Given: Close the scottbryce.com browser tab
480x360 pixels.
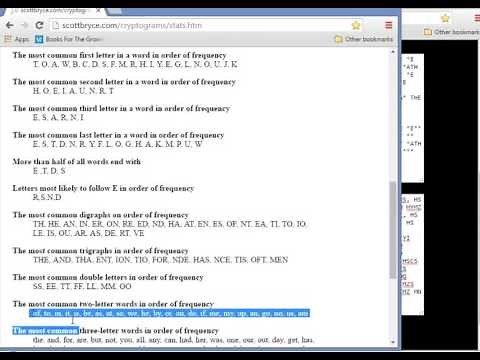Looking at the screenshot, I should click(98, 11).
